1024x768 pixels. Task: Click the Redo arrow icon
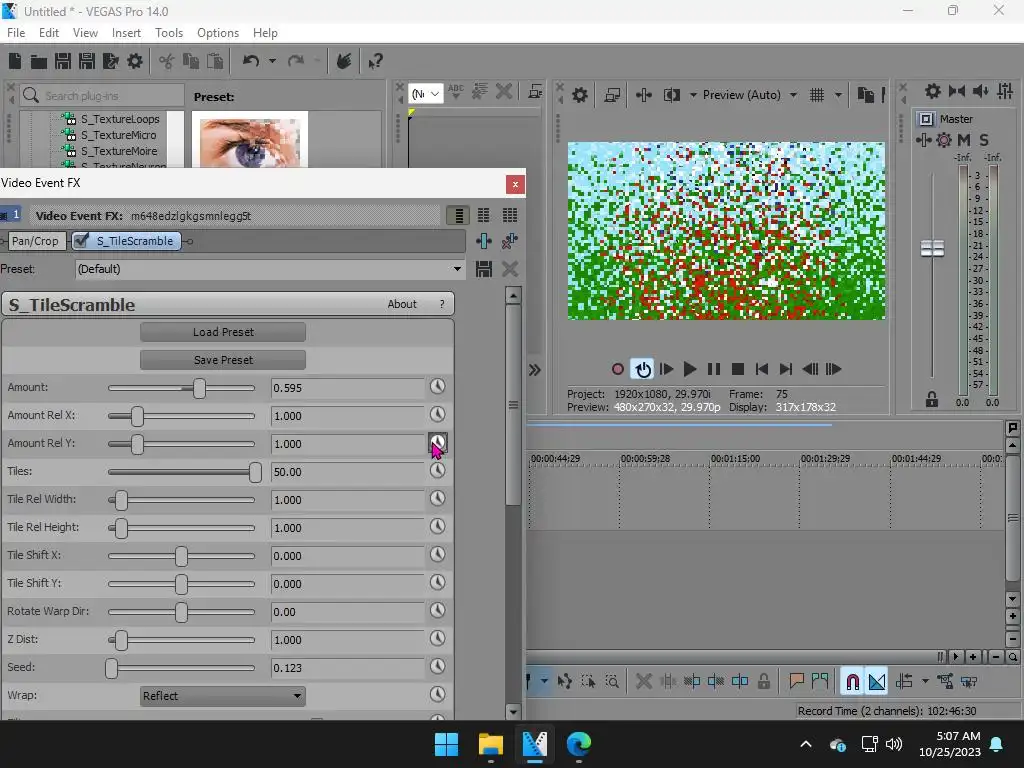[x=296, y=61]
